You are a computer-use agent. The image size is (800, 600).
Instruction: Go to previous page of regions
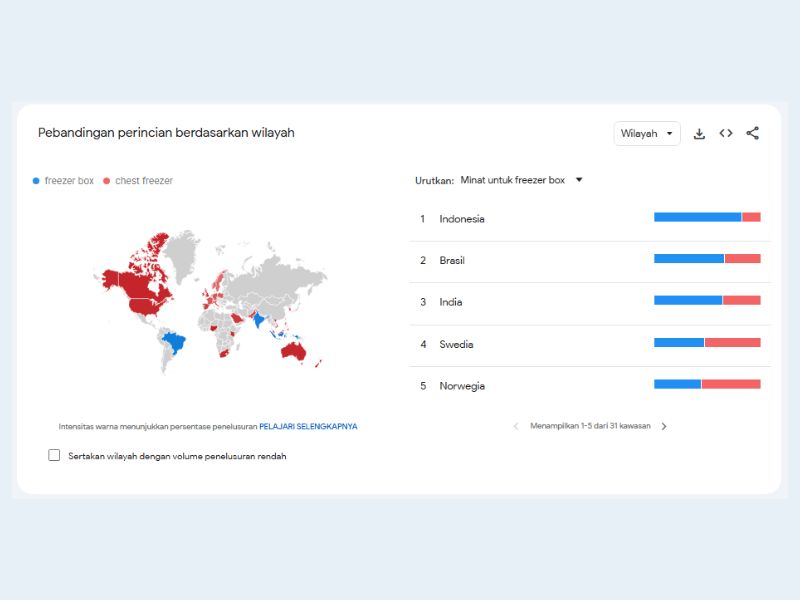[516, 426]
